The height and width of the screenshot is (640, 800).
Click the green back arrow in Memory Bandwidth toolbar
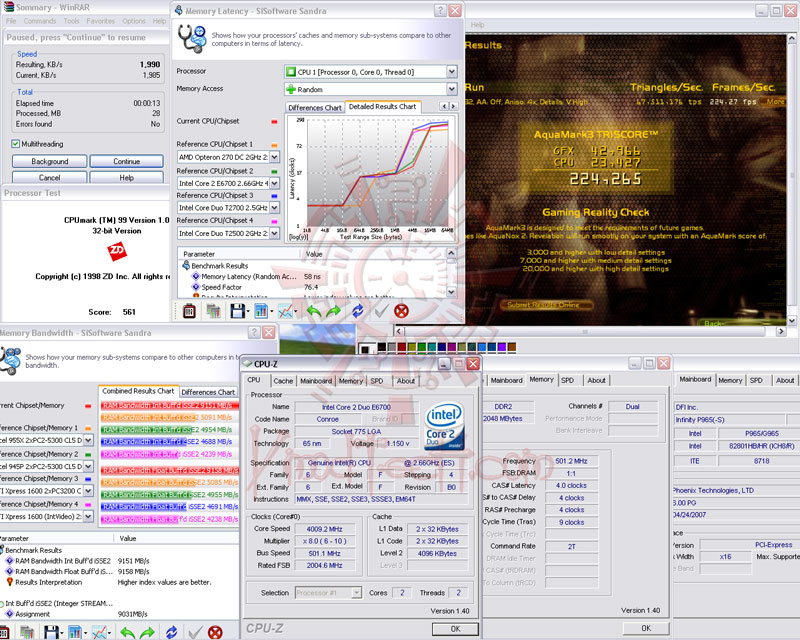[128, 633]
